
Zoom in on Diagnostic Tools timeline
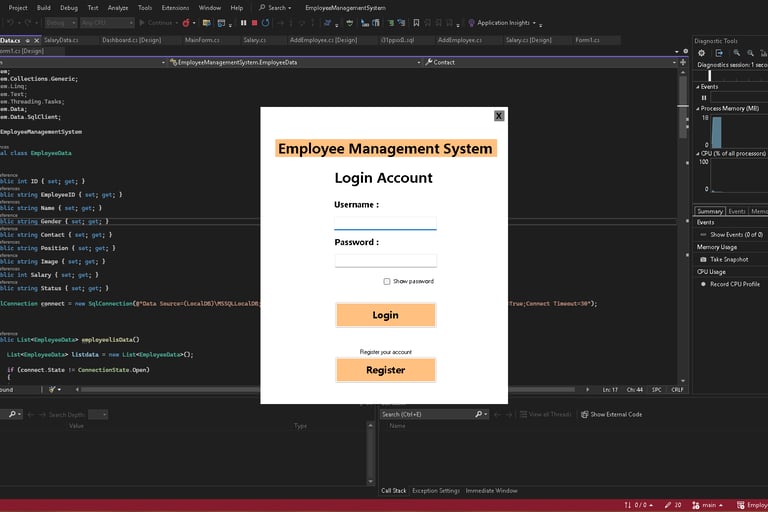(736, 53)
